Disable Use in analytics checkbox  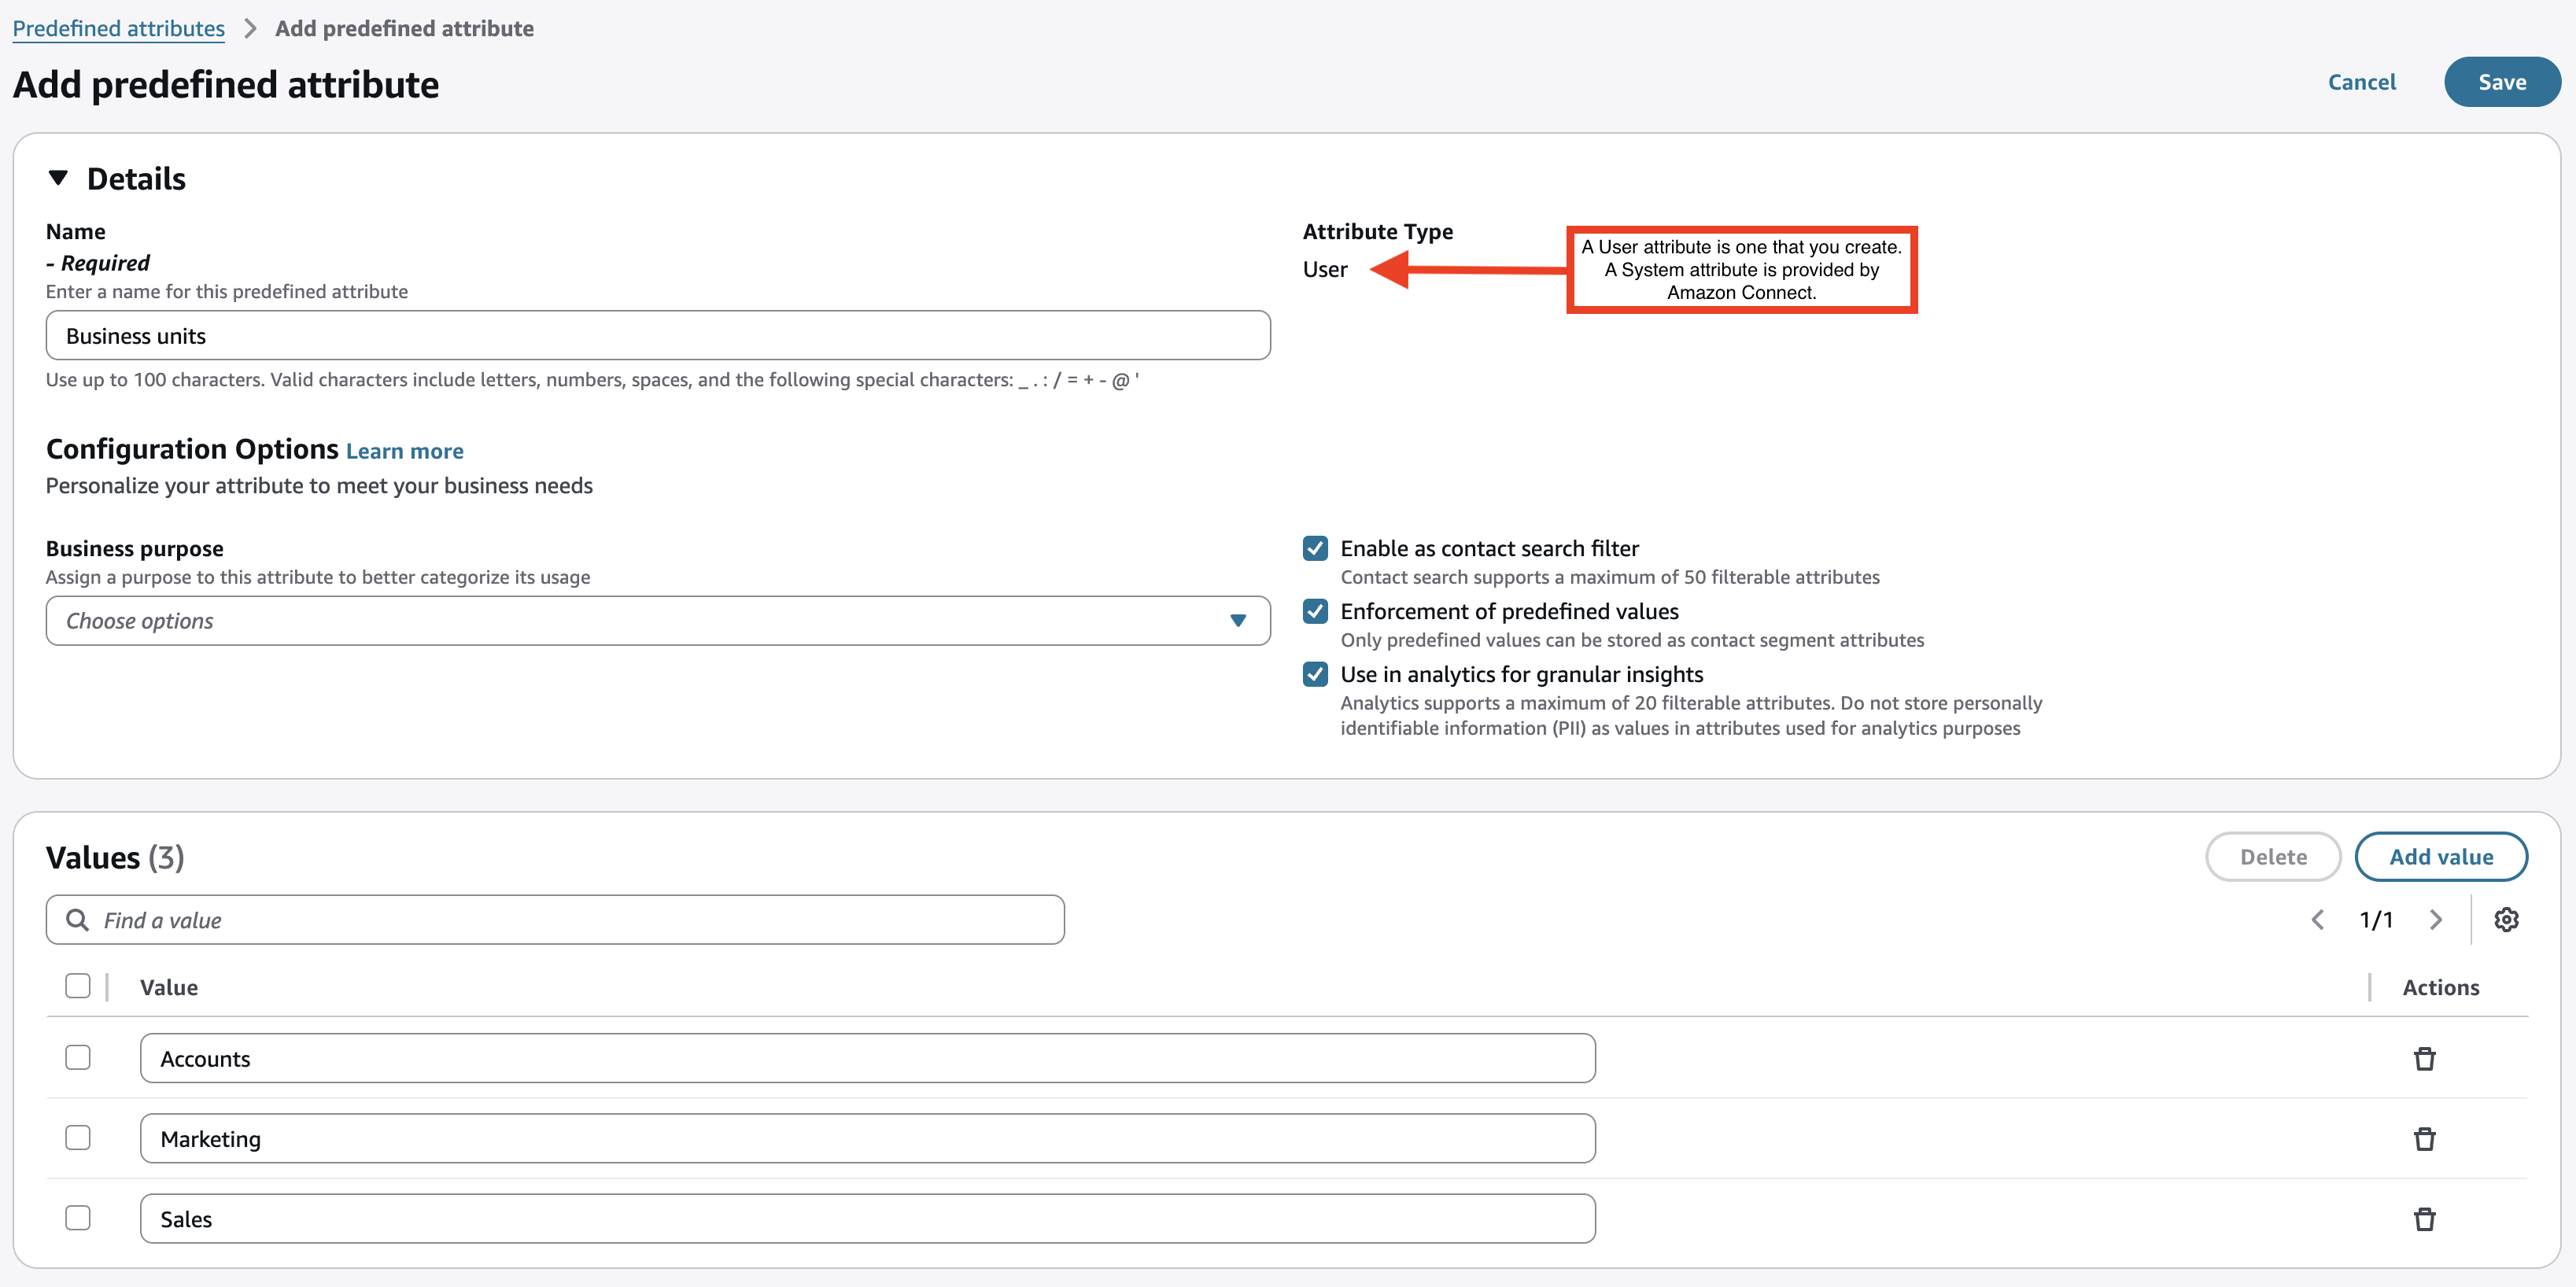tap(1315, 674)
